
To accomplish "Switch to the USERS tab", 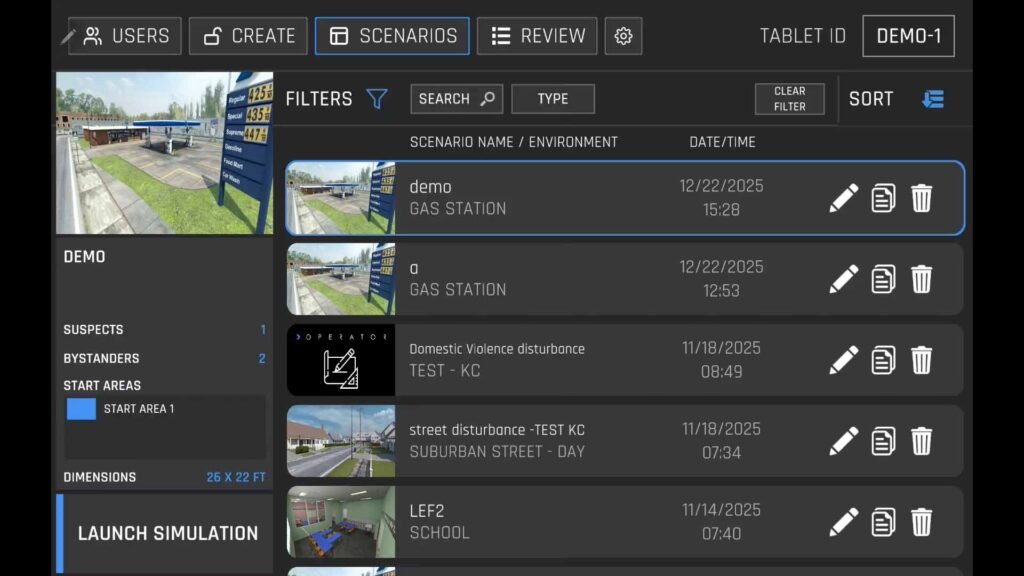I will tap(126, 36).
